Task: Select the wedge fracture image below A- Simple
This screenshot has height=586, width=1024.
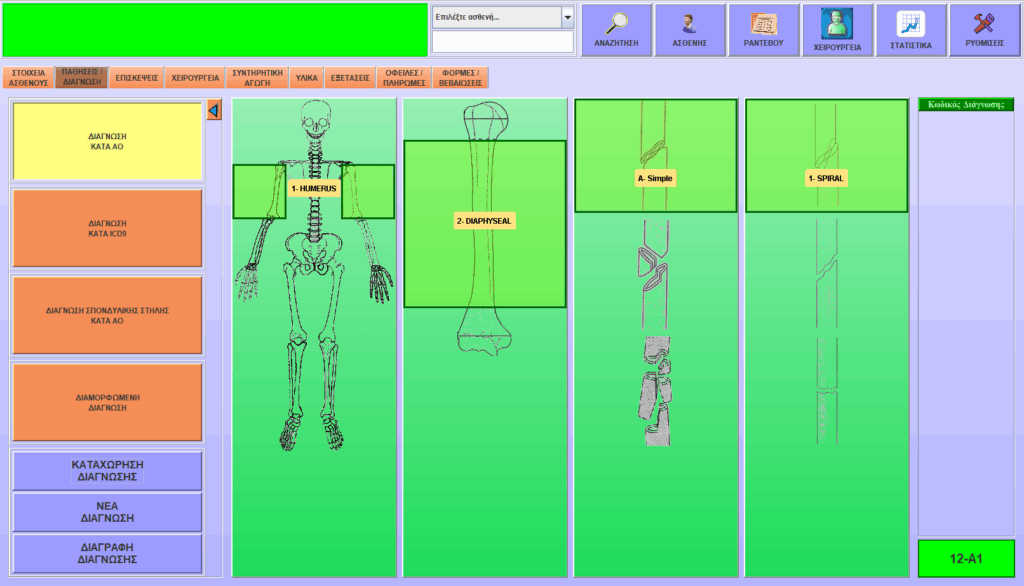Action: (655, 273)
